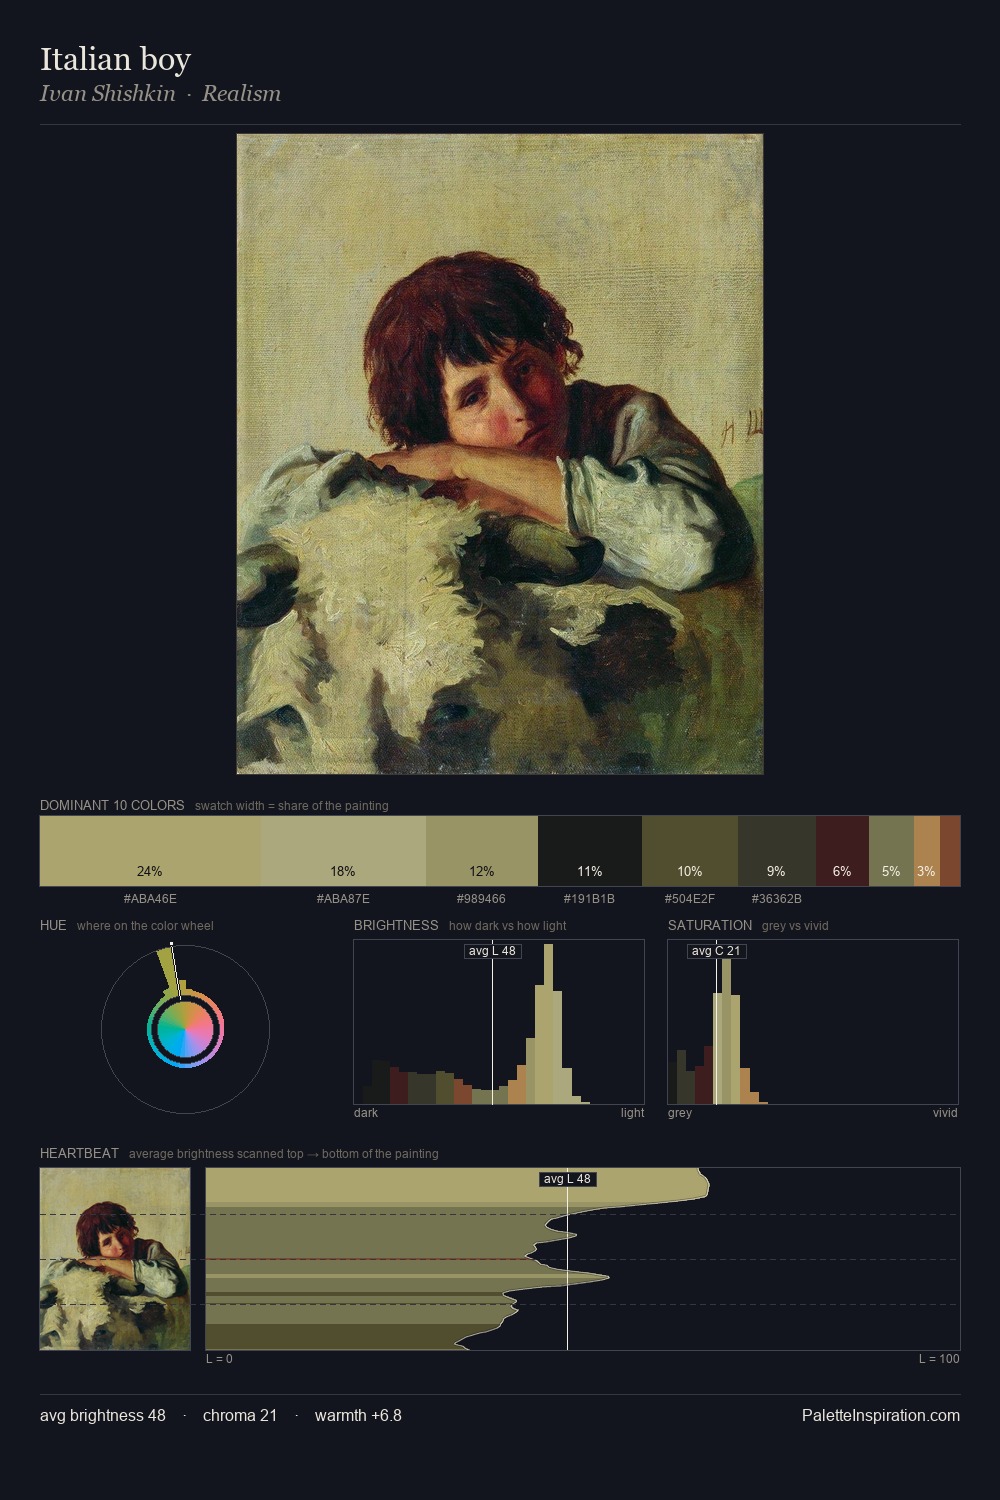Image resolution: width=1000 pixels, height=1500 pixels.
Task: Click the hex code '#191B1B'
Action: point(589,899)
